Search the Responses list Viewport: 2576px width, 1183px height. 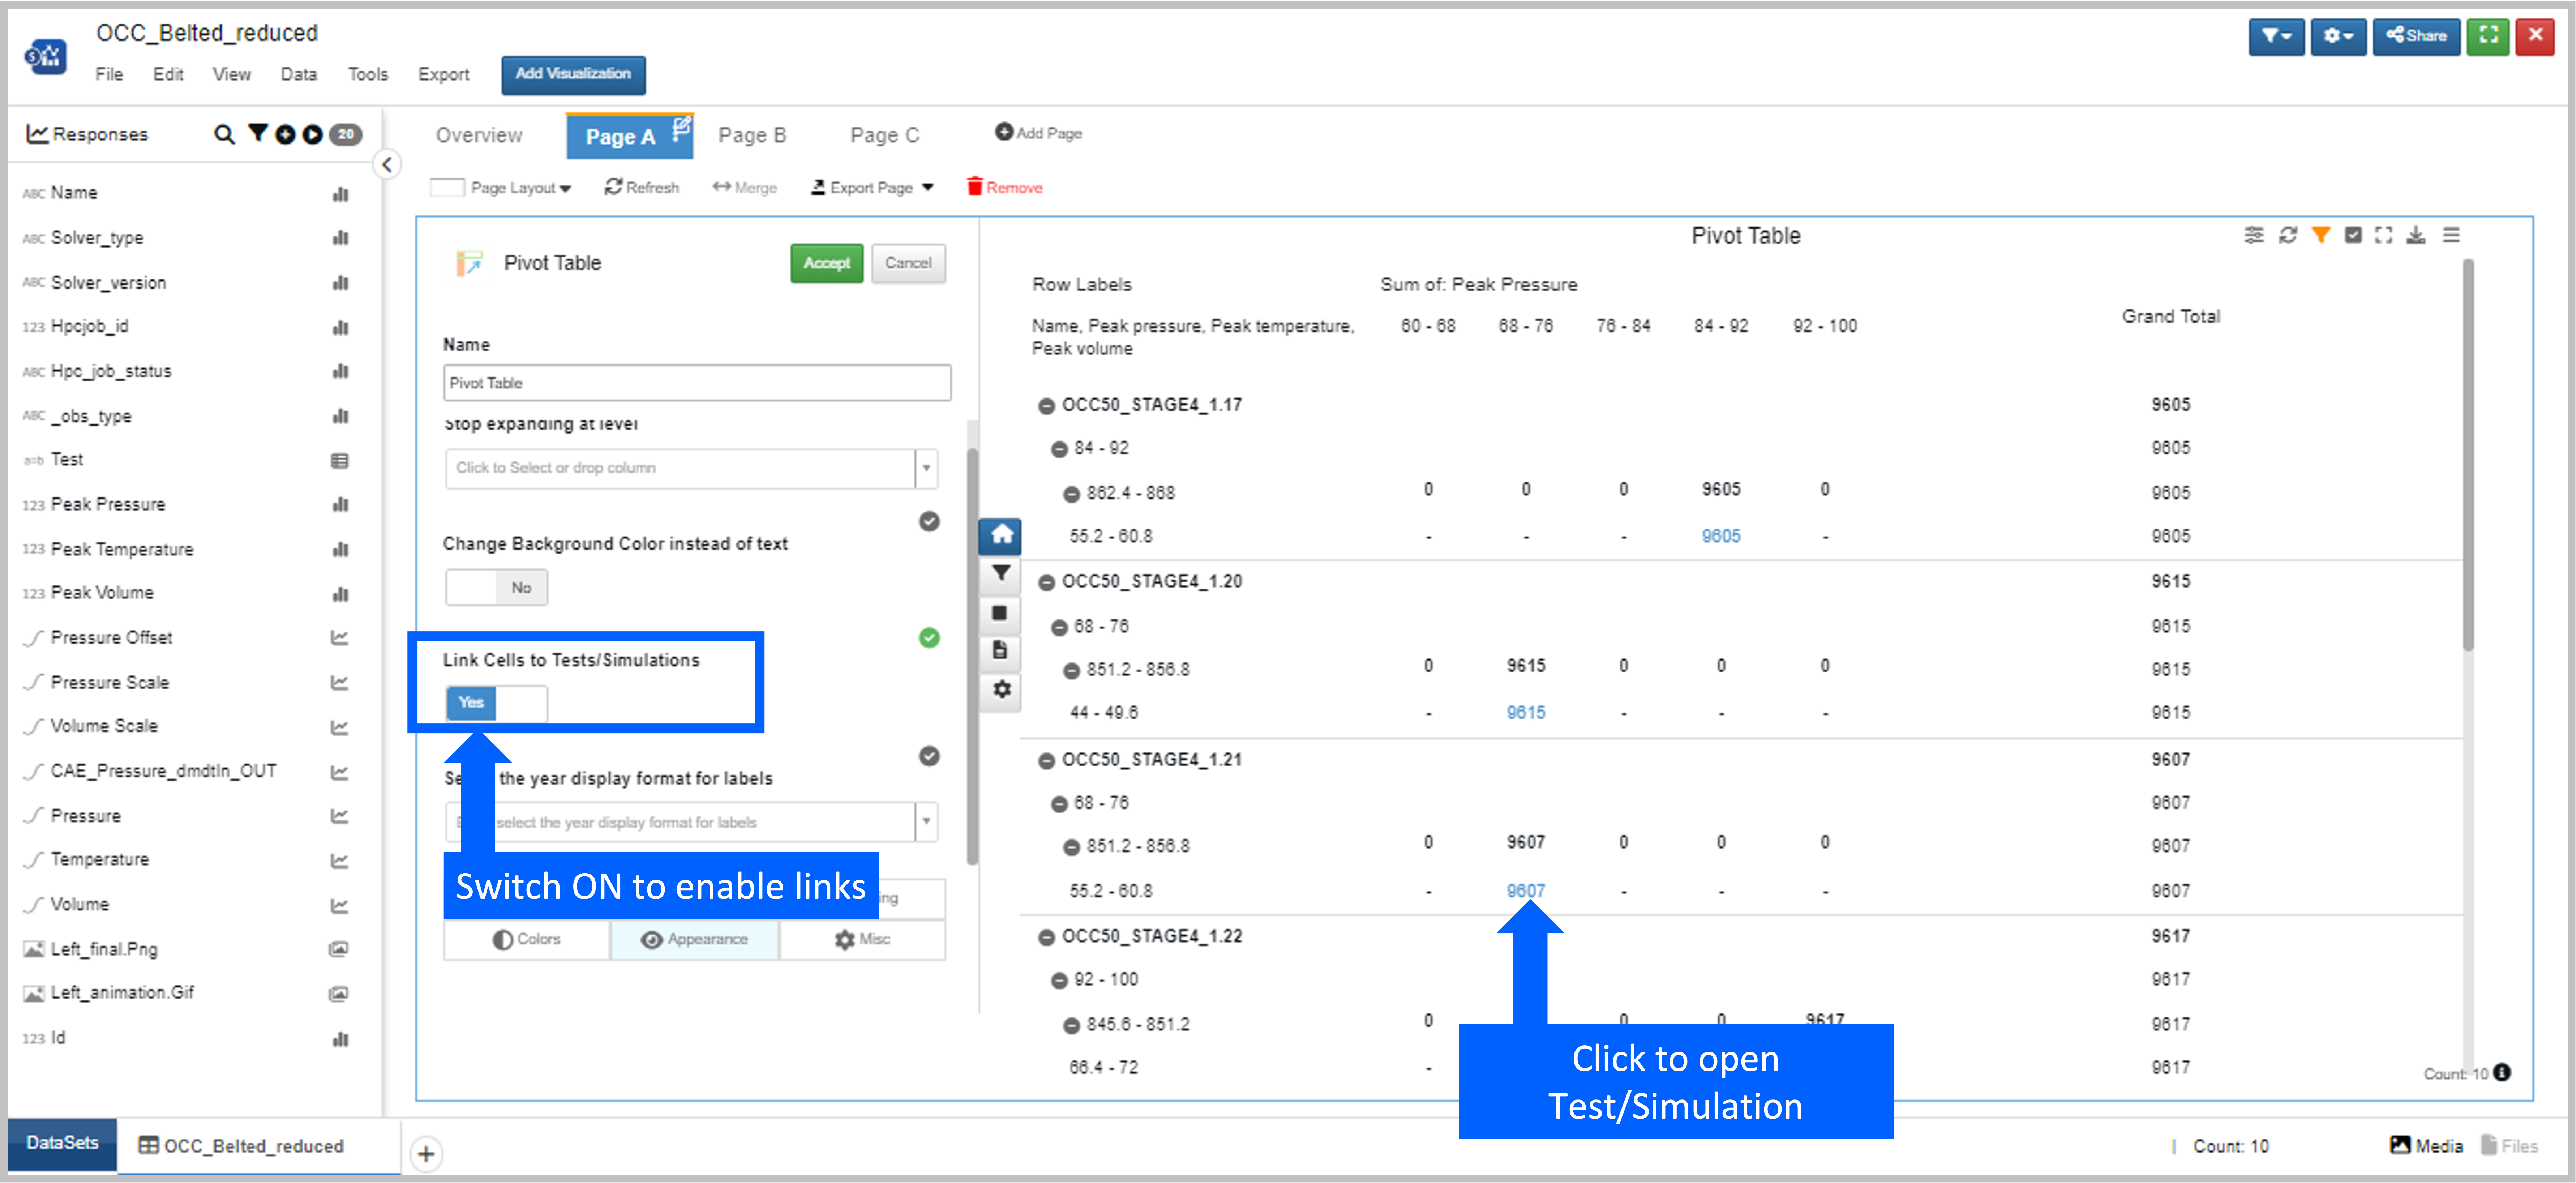point(224,134)
